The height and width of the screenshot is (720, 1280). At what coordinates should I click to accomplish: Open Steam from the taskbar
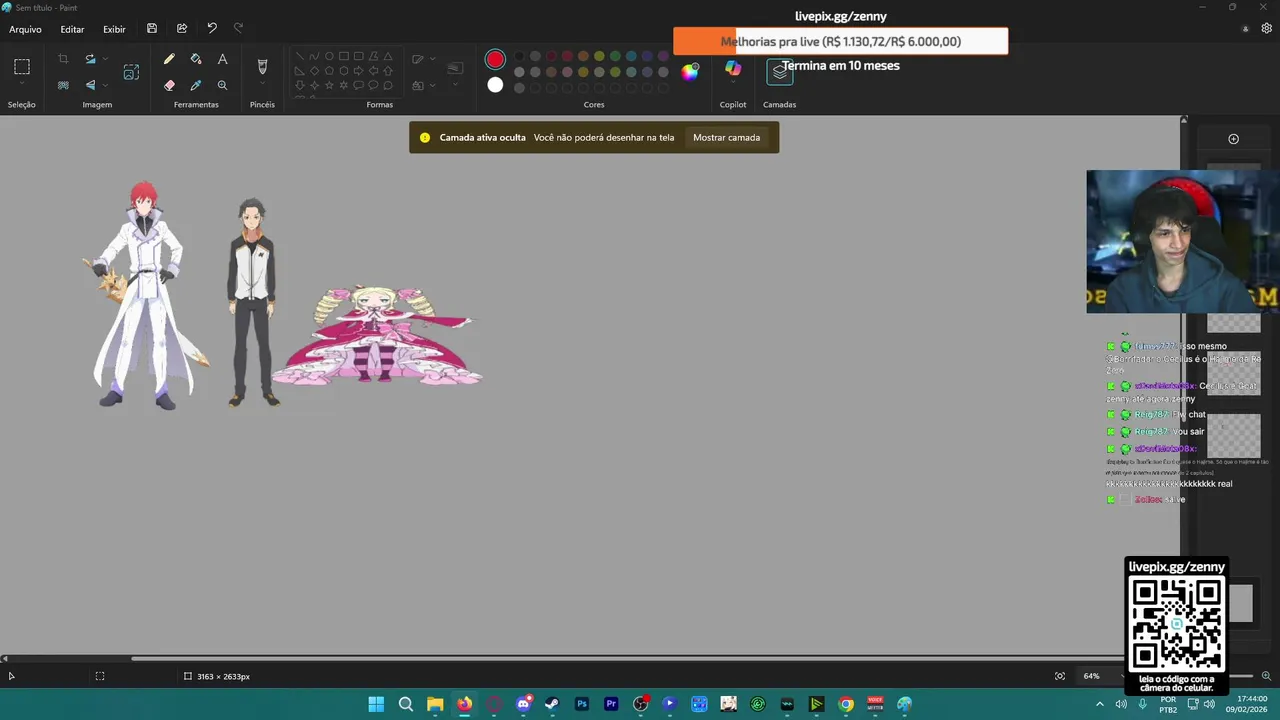pos(552,704)
